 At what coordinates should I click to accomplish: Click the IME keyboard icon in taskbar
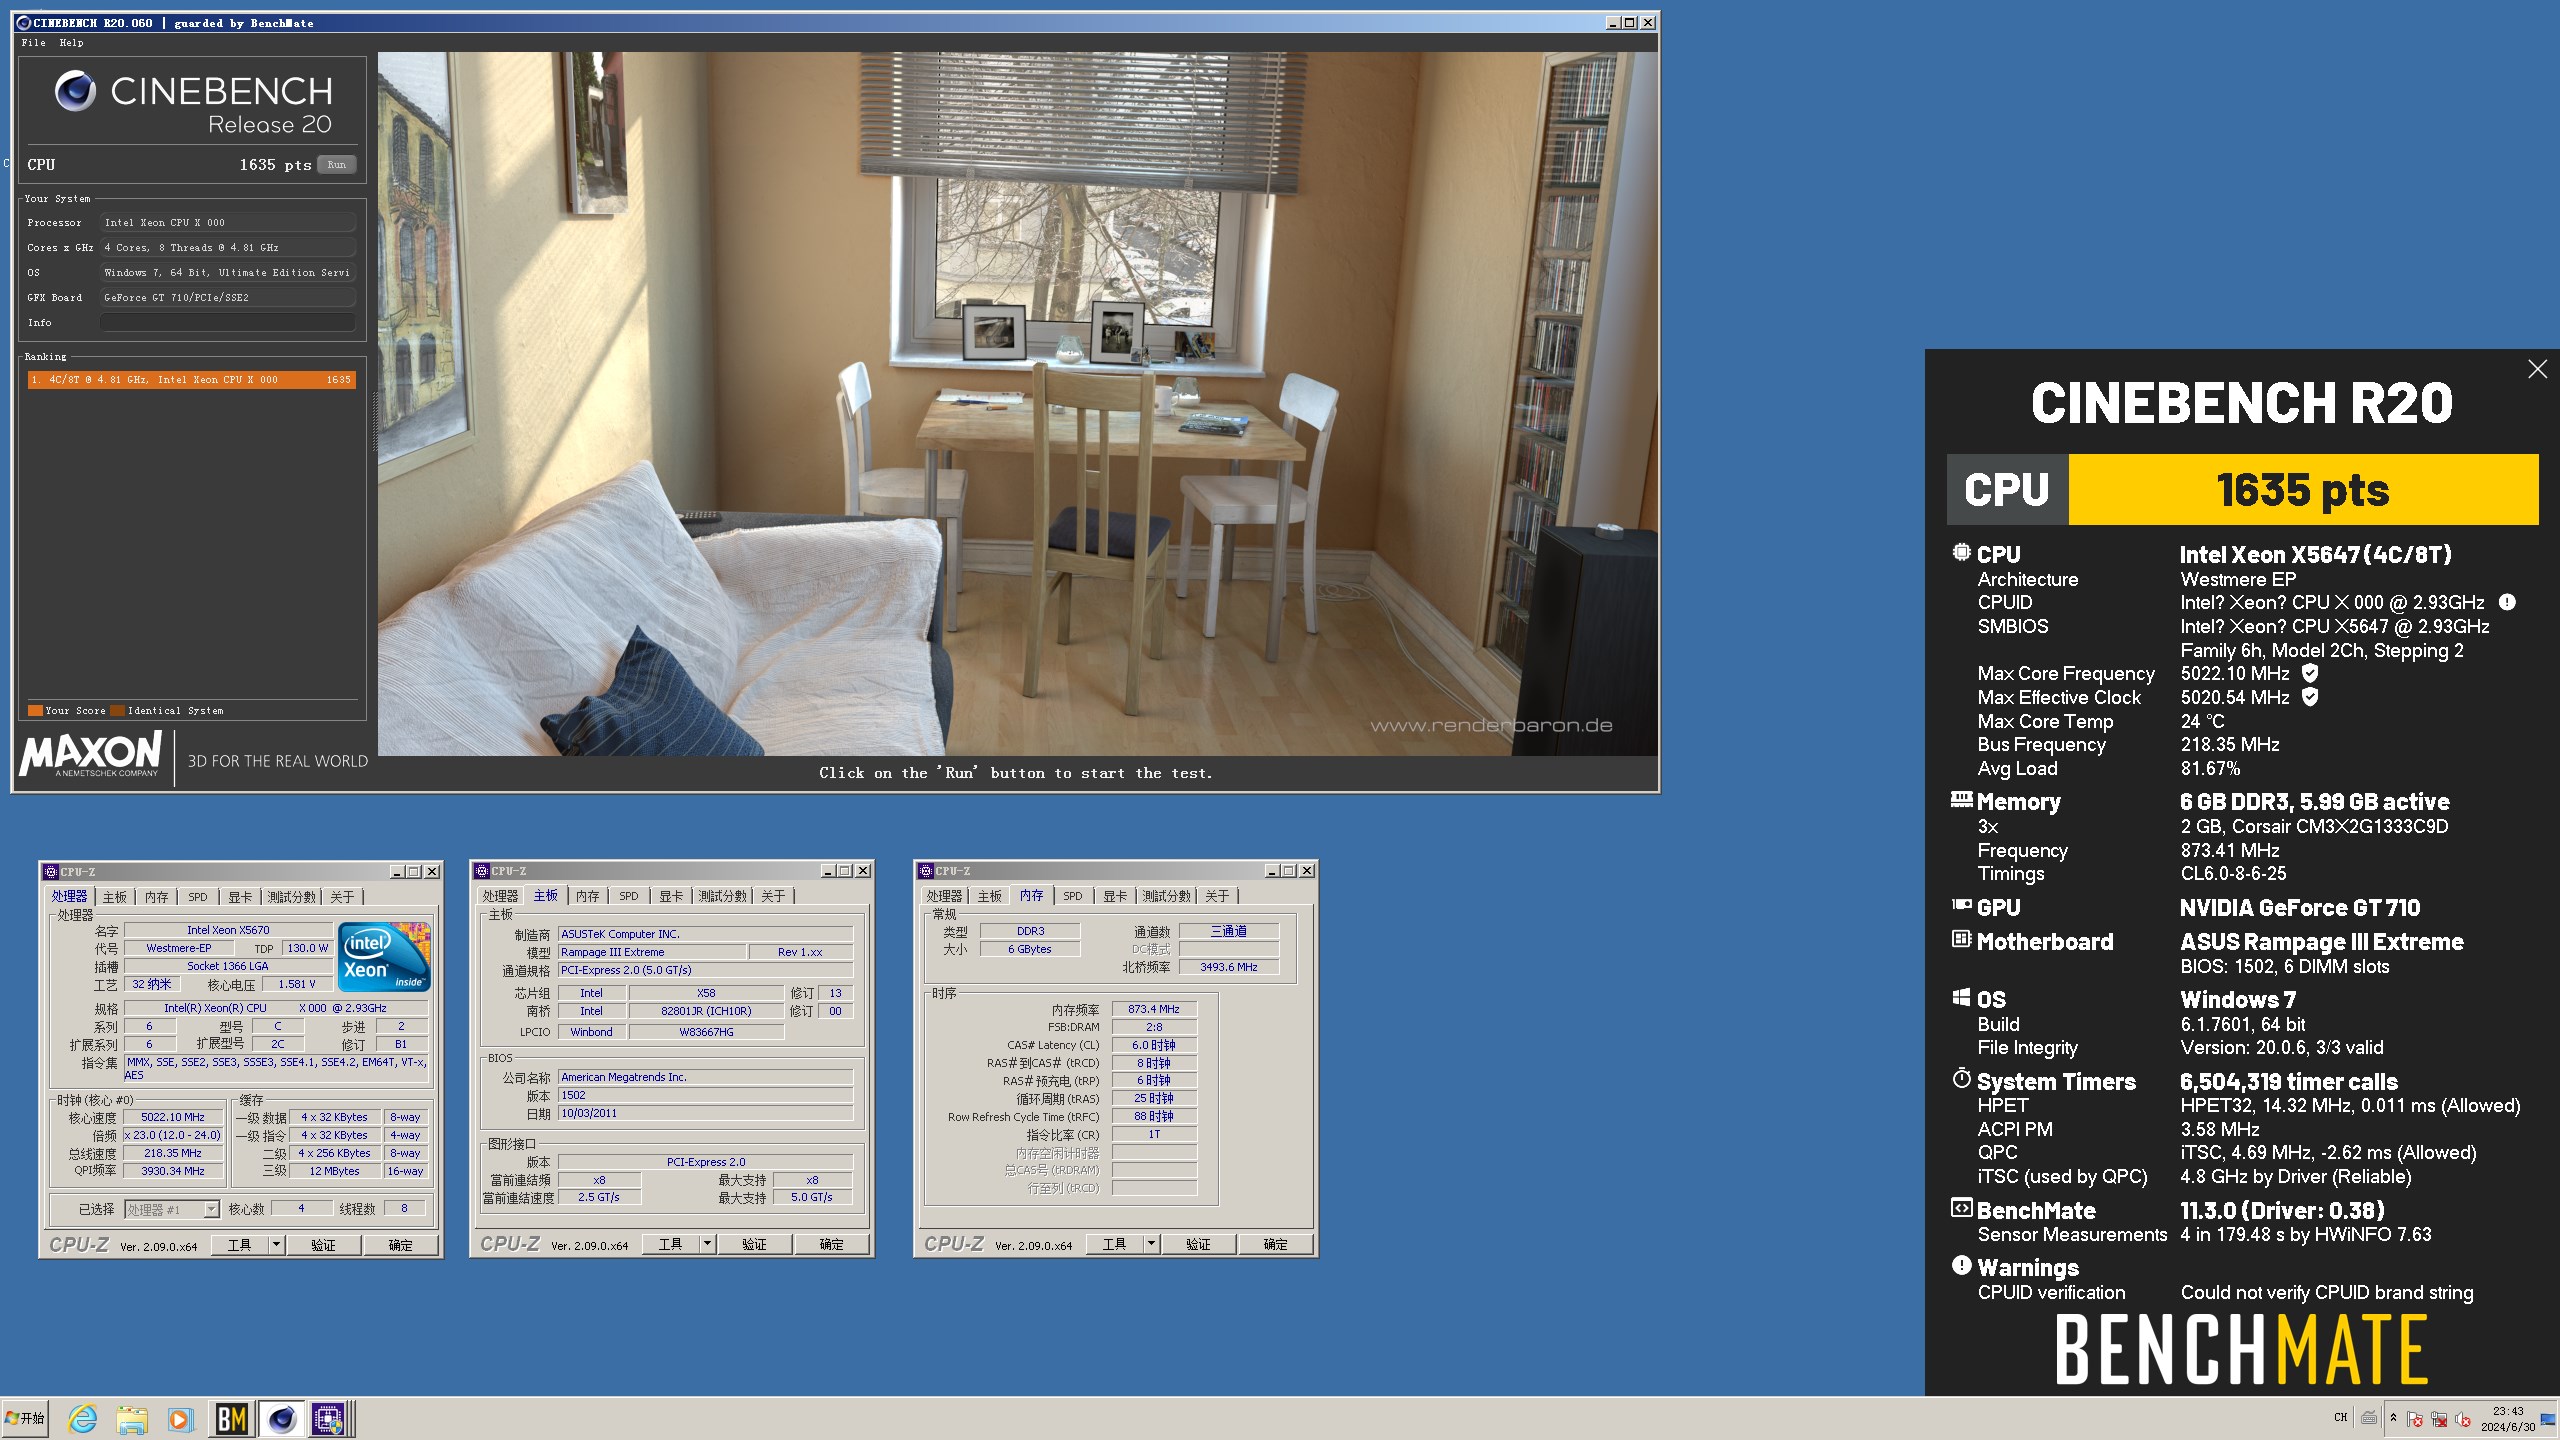tap(2369, 1418)
